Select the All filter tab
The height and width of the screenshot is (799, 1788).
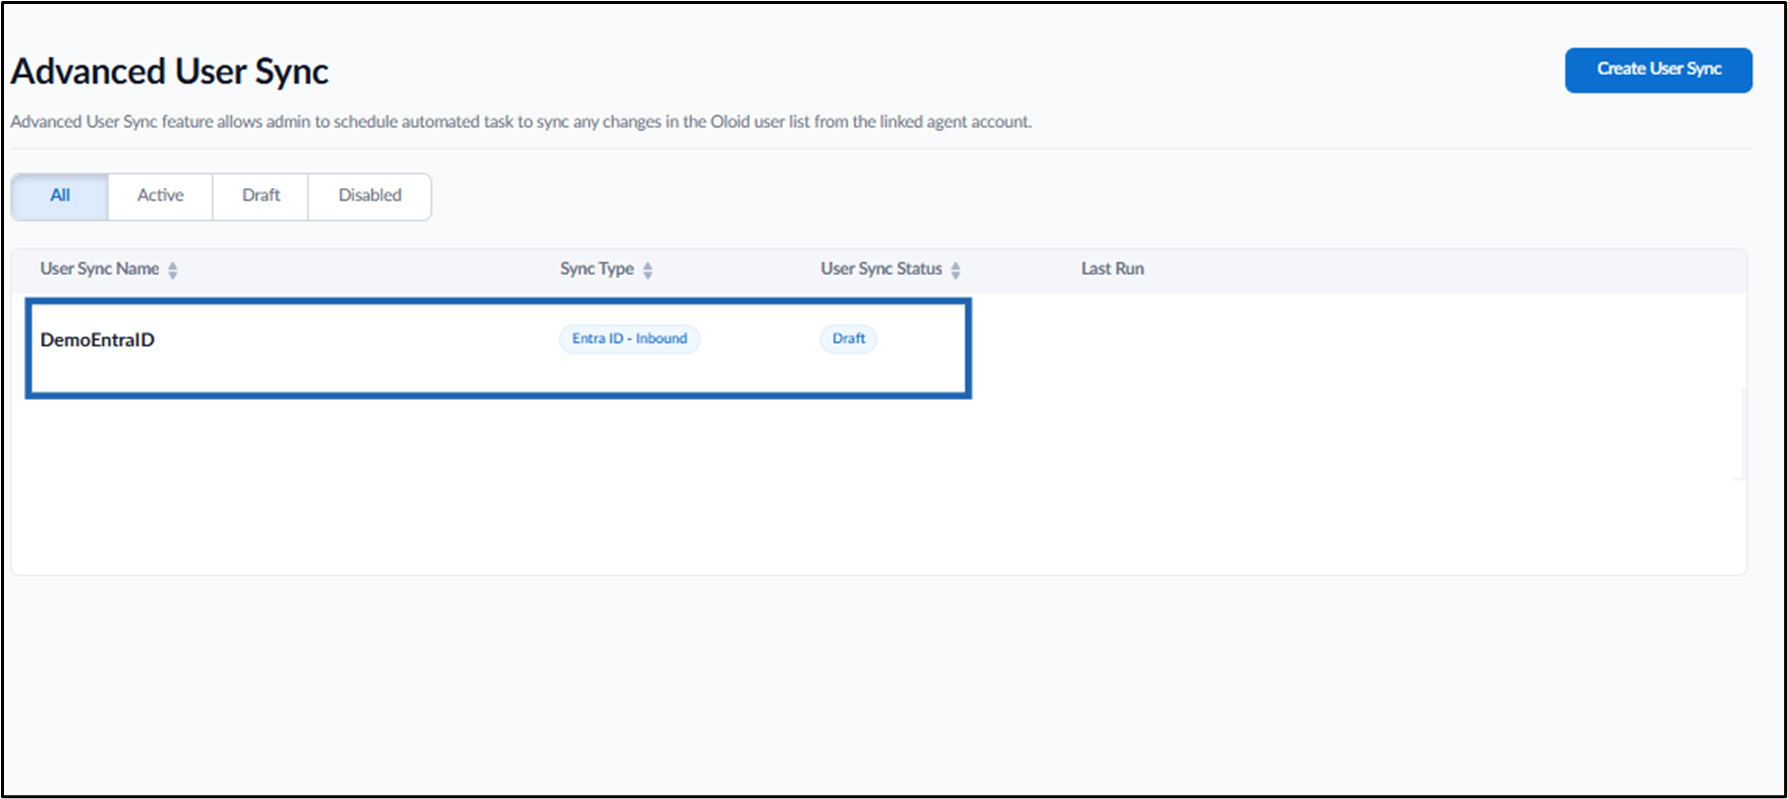(60, 196)
